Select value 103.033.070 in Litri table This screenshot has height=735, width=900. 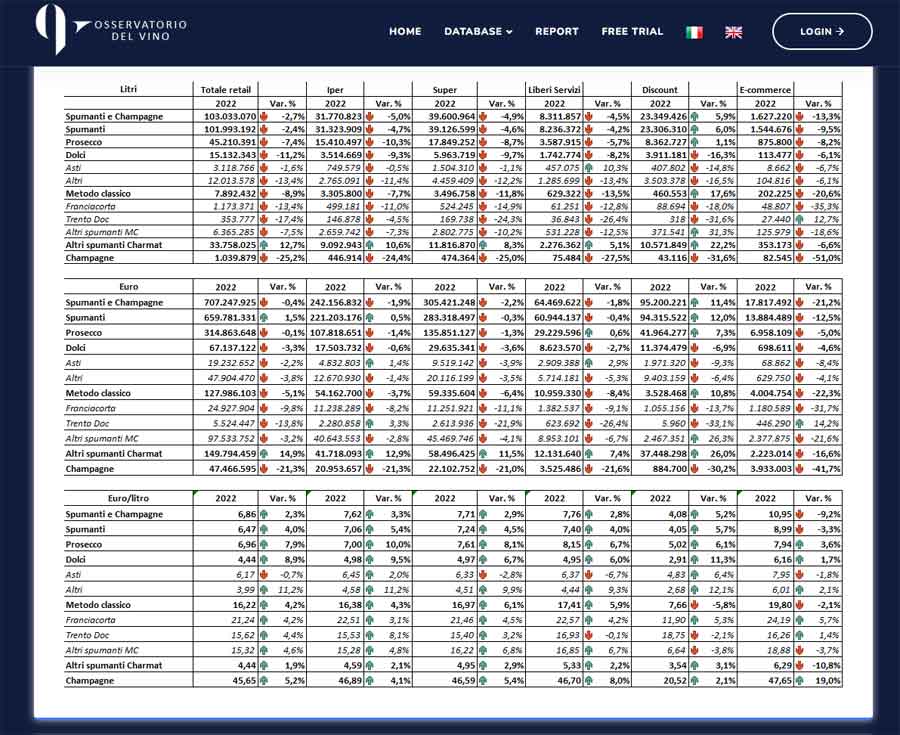230,116
